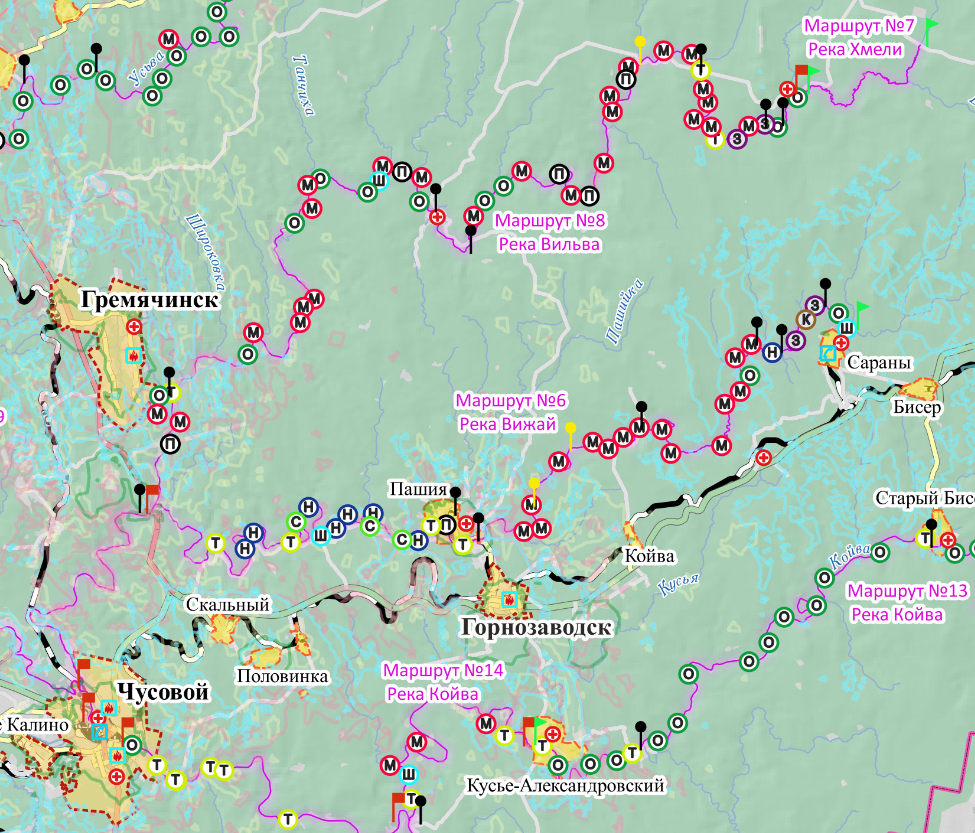Select the cyan square icon in Сараны
The height and width of the screenshot is (833, 975).
point(828,353)
